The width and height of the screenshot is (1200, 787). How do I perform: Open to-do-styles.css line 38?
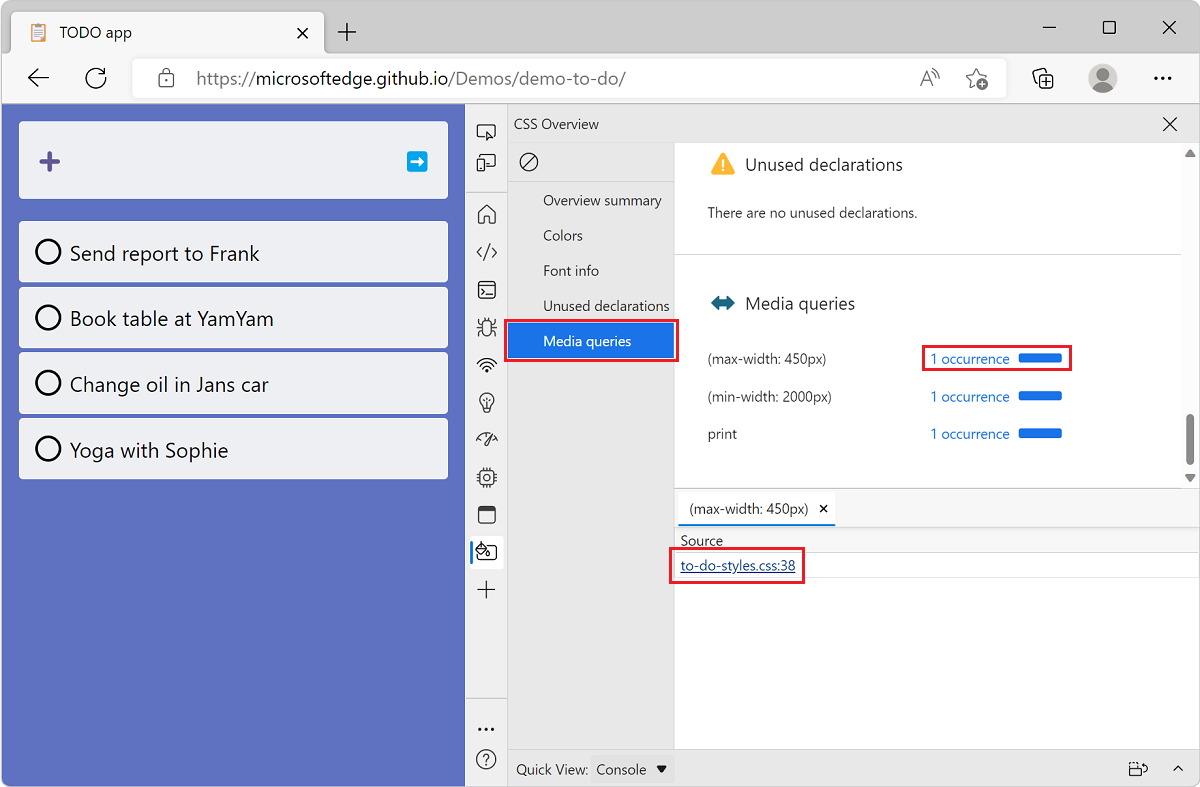pyautogui.click(x=736, y=565)
